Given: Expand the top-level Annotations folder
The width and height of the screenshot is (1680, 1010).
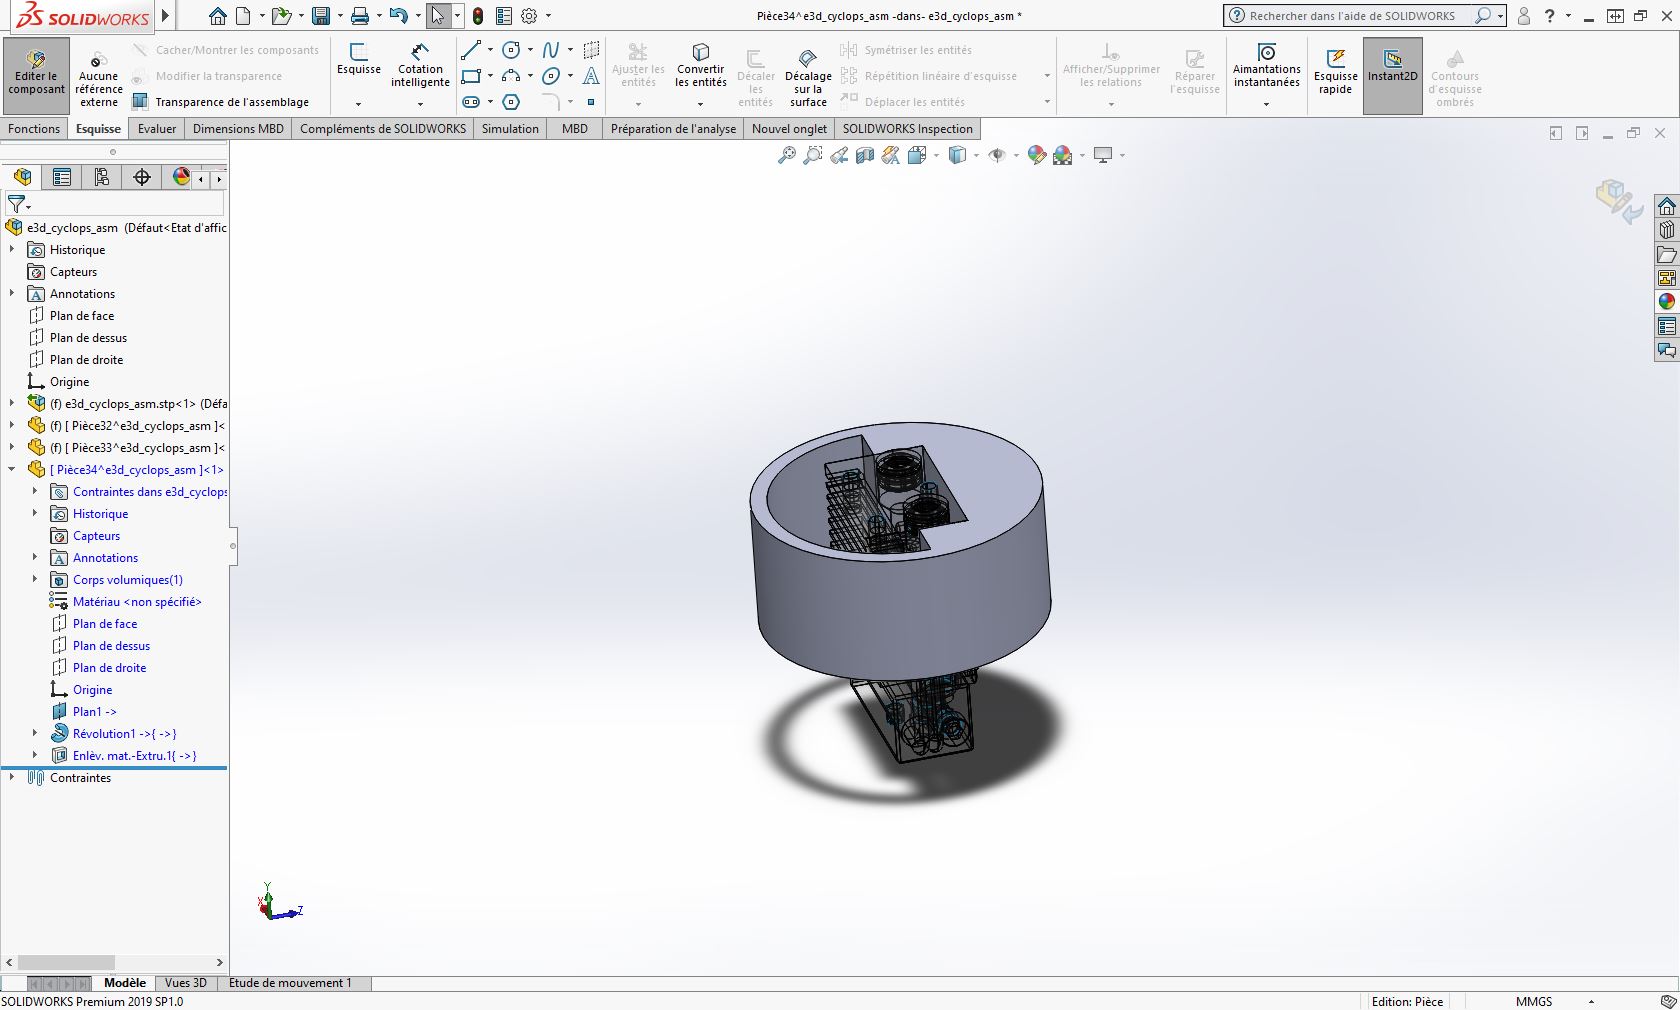Looking at the screenshot, I should [12, 293].
